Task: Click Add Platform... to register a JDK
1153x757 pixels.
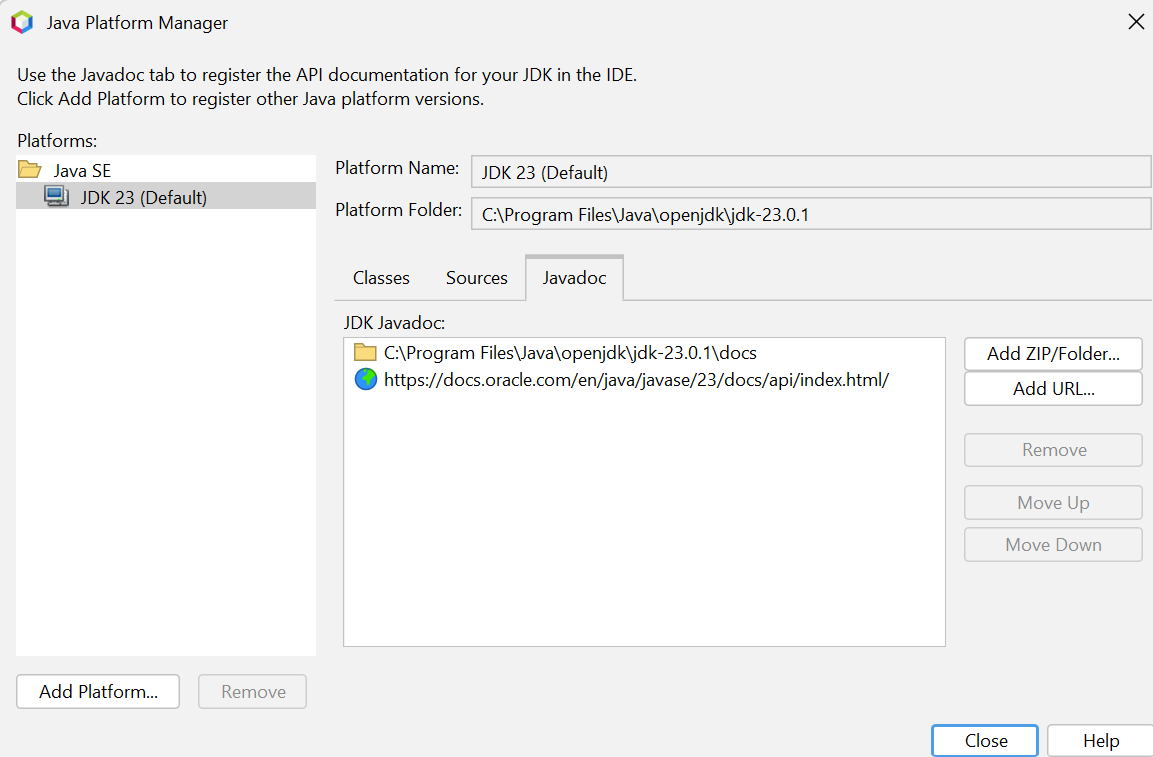Action: [x=98, y=692]
